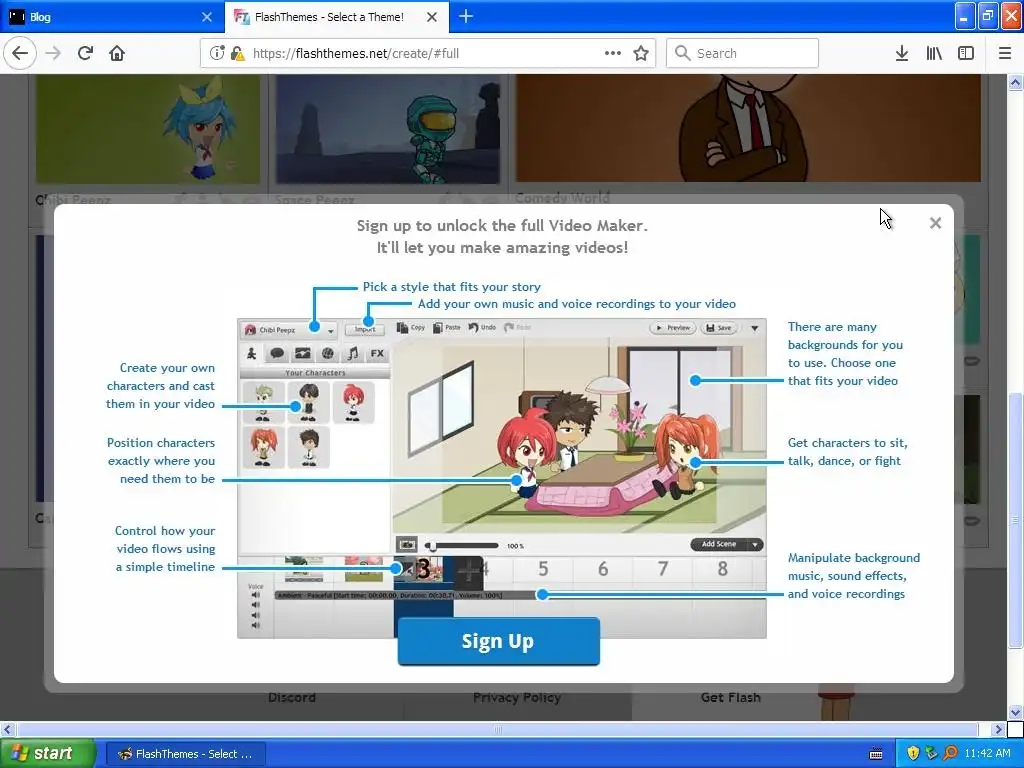Select the Chibi Peepz theme thumbnail
This screenshot has height=768, width=1024.
pyautogui.click(x=148, y=129)
